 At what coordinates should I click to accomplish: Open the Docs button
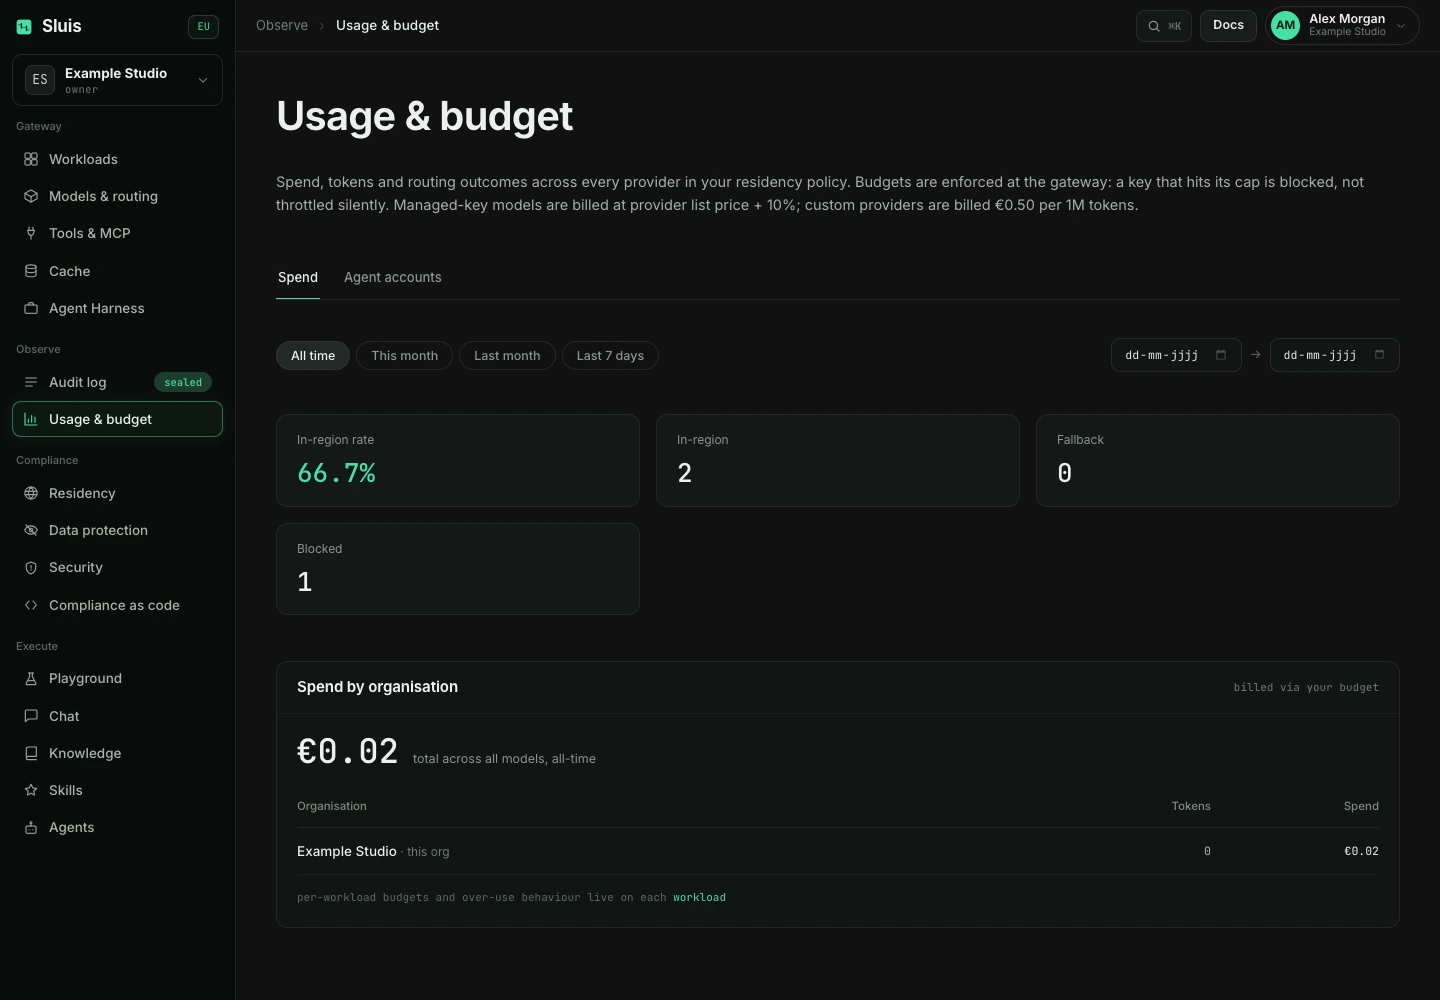[1228, 26]
